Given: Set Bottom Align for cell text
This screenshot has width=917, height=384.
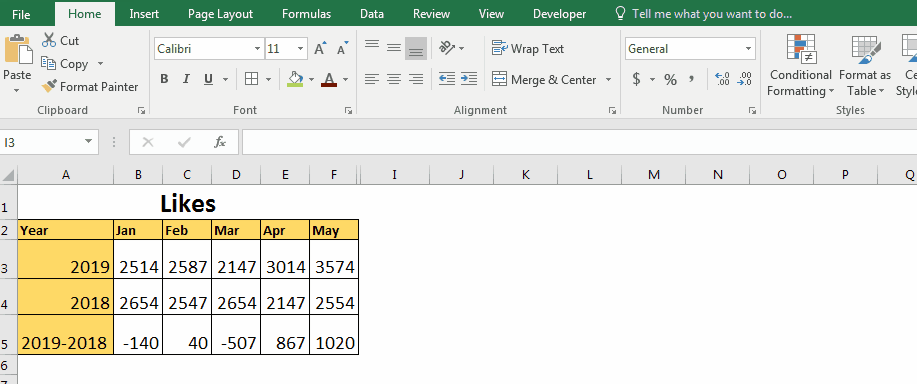Looking at the screenshot, I should point(416,49).
